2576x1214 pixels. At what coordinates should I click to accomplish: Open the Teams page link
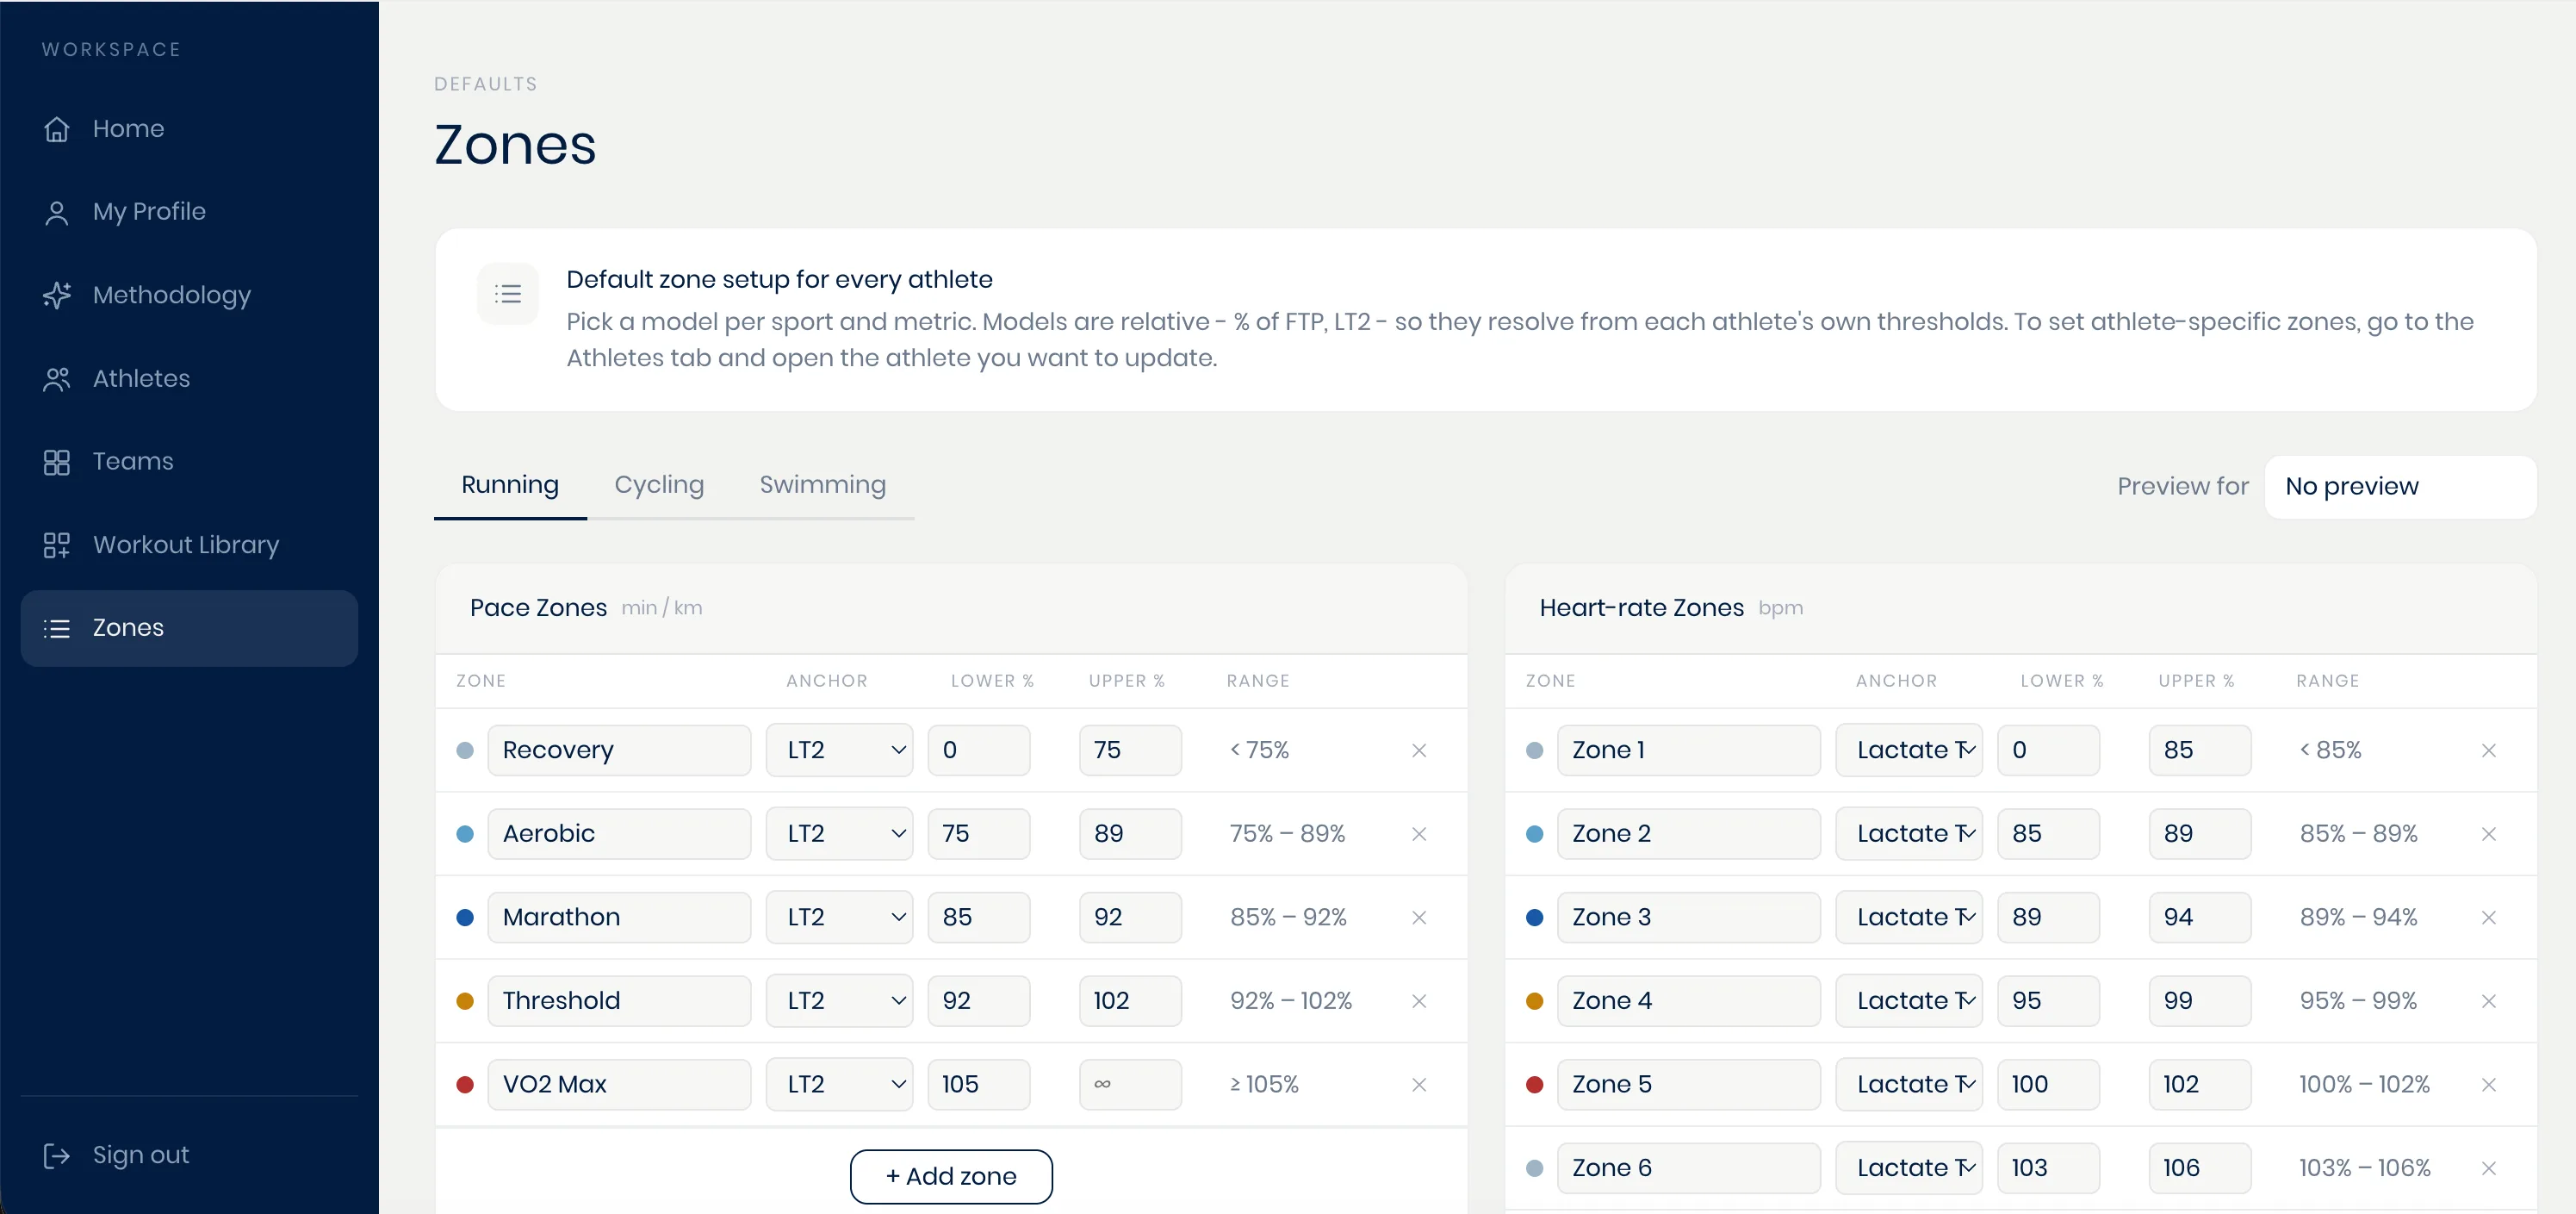click(189, 462)
